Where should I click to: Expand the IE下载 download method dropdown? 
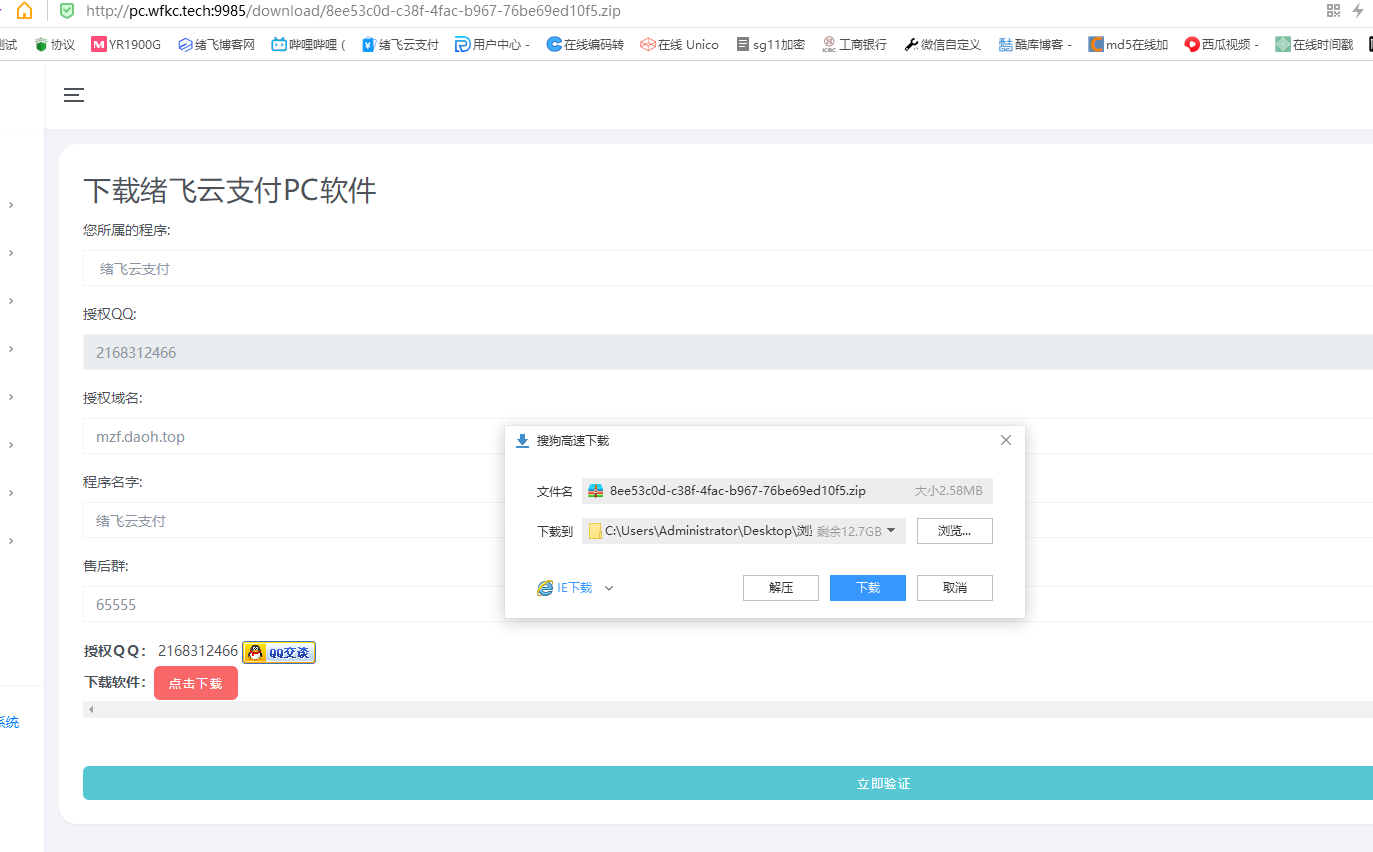click(x=609, y=588)
